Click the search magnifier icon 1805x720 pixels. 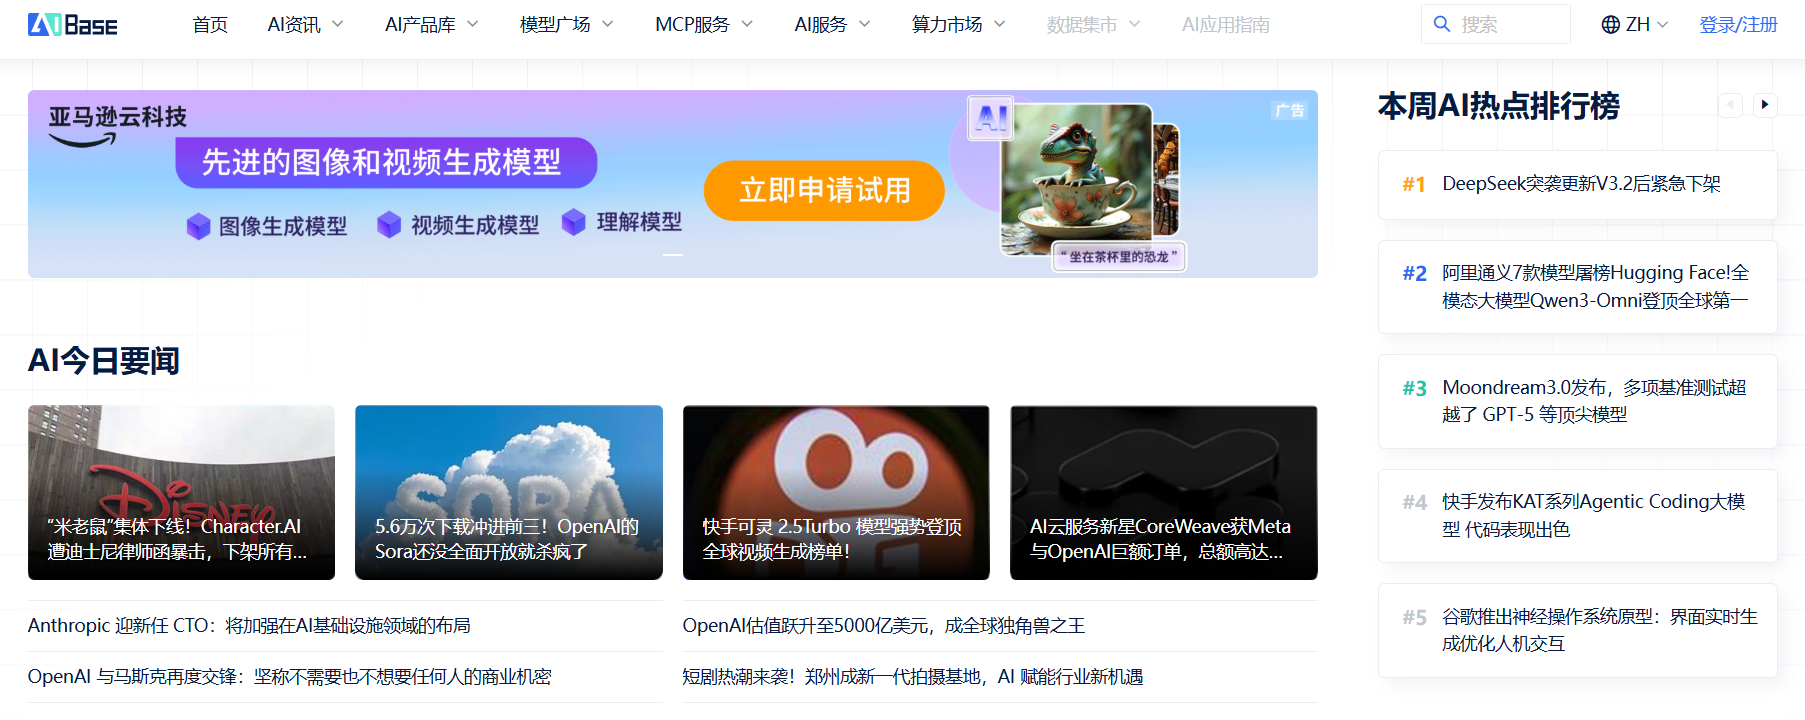click(x=1442, y=24)
